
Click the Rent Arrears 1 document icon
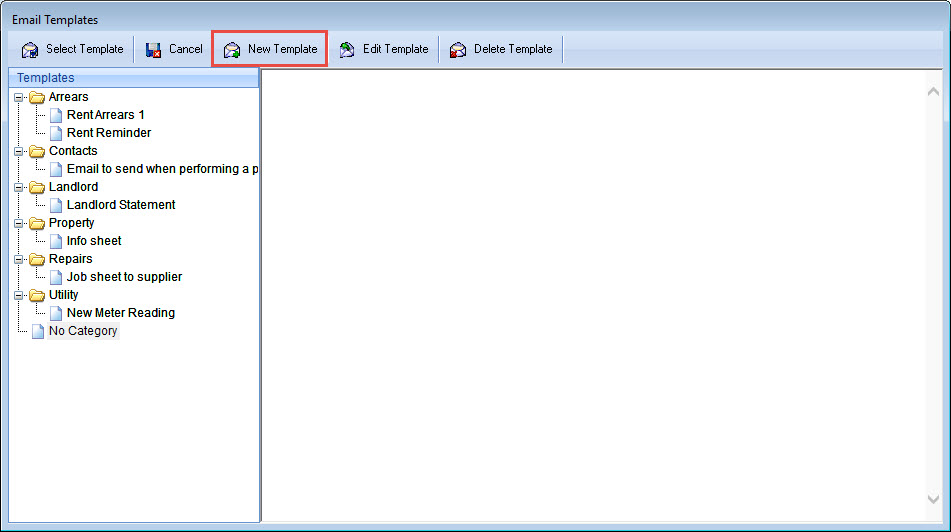coord(56,115)
